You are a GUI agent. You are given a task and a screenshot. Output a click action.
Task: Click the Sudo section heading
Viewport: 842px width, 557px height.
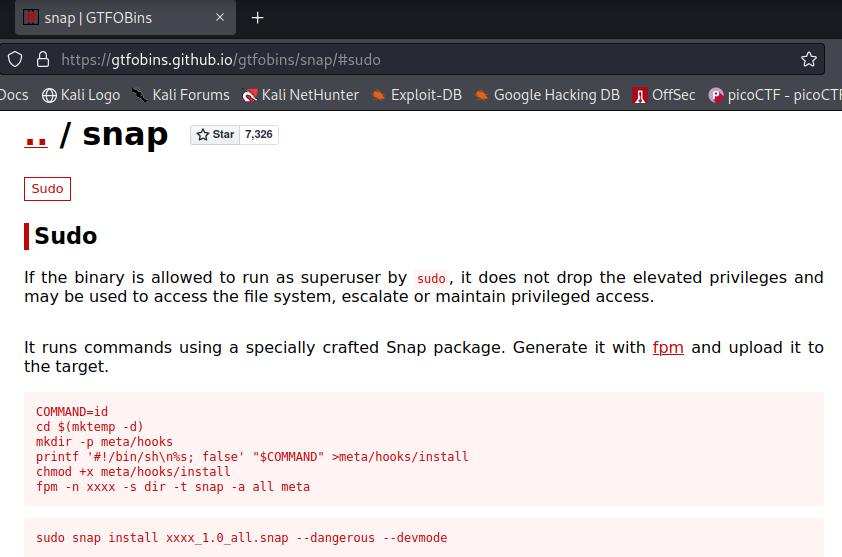(66, 236)
